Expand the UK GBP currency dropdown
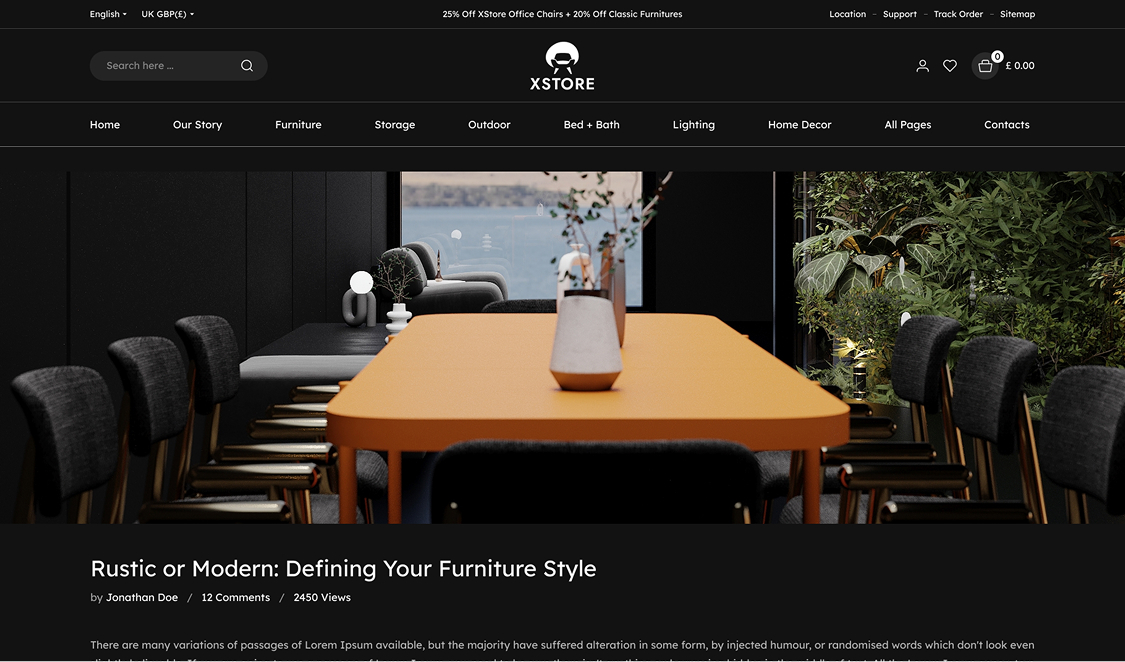1125x662 pixels. (167, 14)
